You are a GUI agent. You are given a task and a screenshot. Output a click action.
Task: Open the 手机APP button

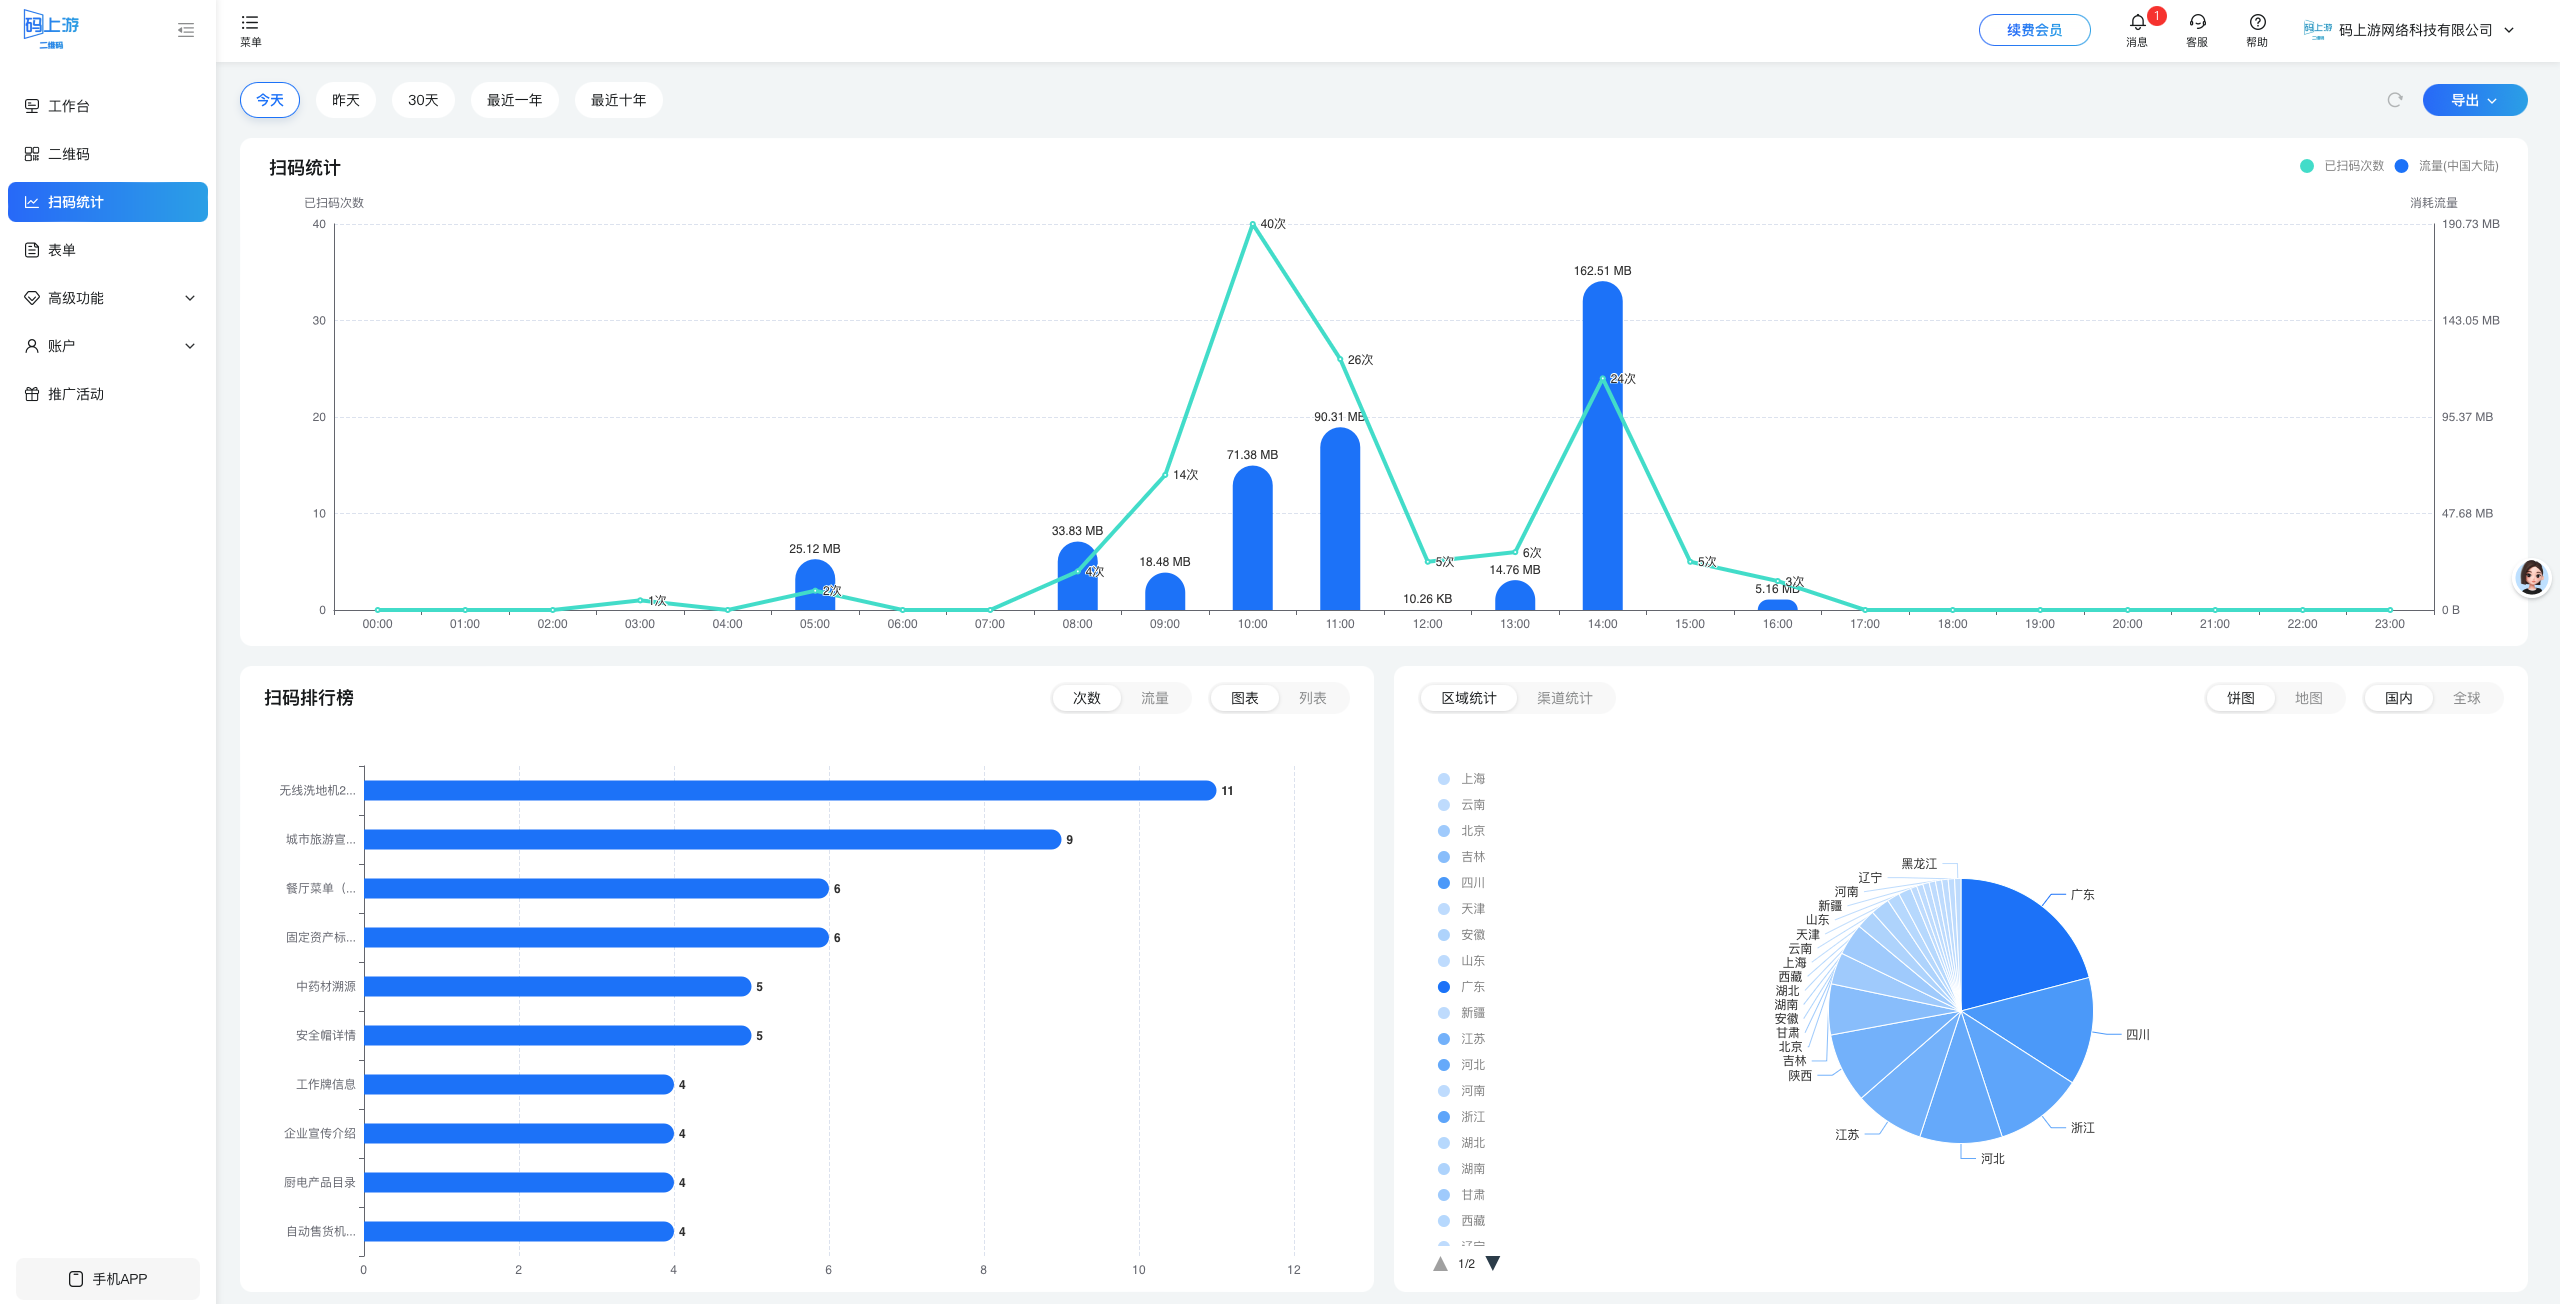[108, 1279]
